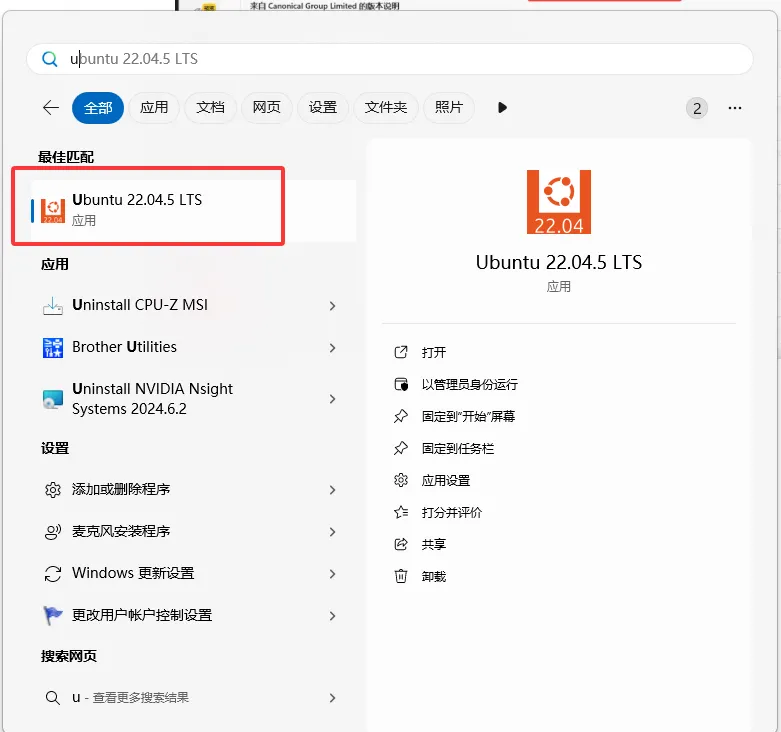Expand the chevron for 麦克风安装程序

(332, 532)
